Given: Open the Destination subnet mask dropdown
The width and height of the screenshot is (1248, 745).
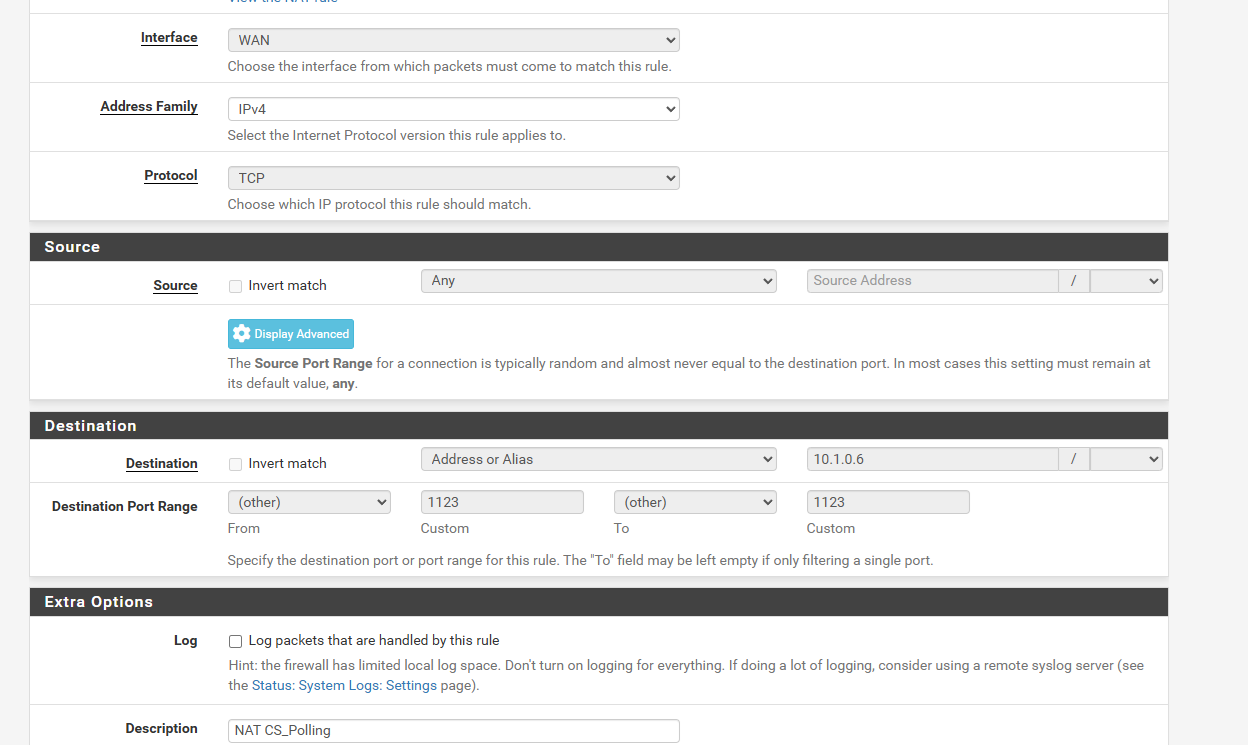Looking at the screenshot, I should point(1126,459).
